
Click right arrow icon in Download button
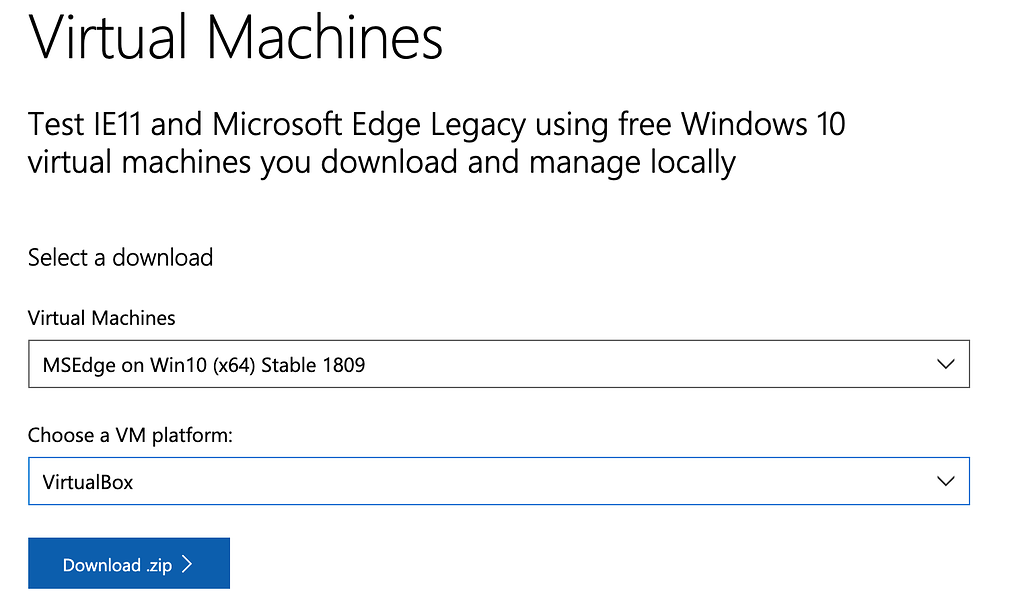tap(187, 565)
